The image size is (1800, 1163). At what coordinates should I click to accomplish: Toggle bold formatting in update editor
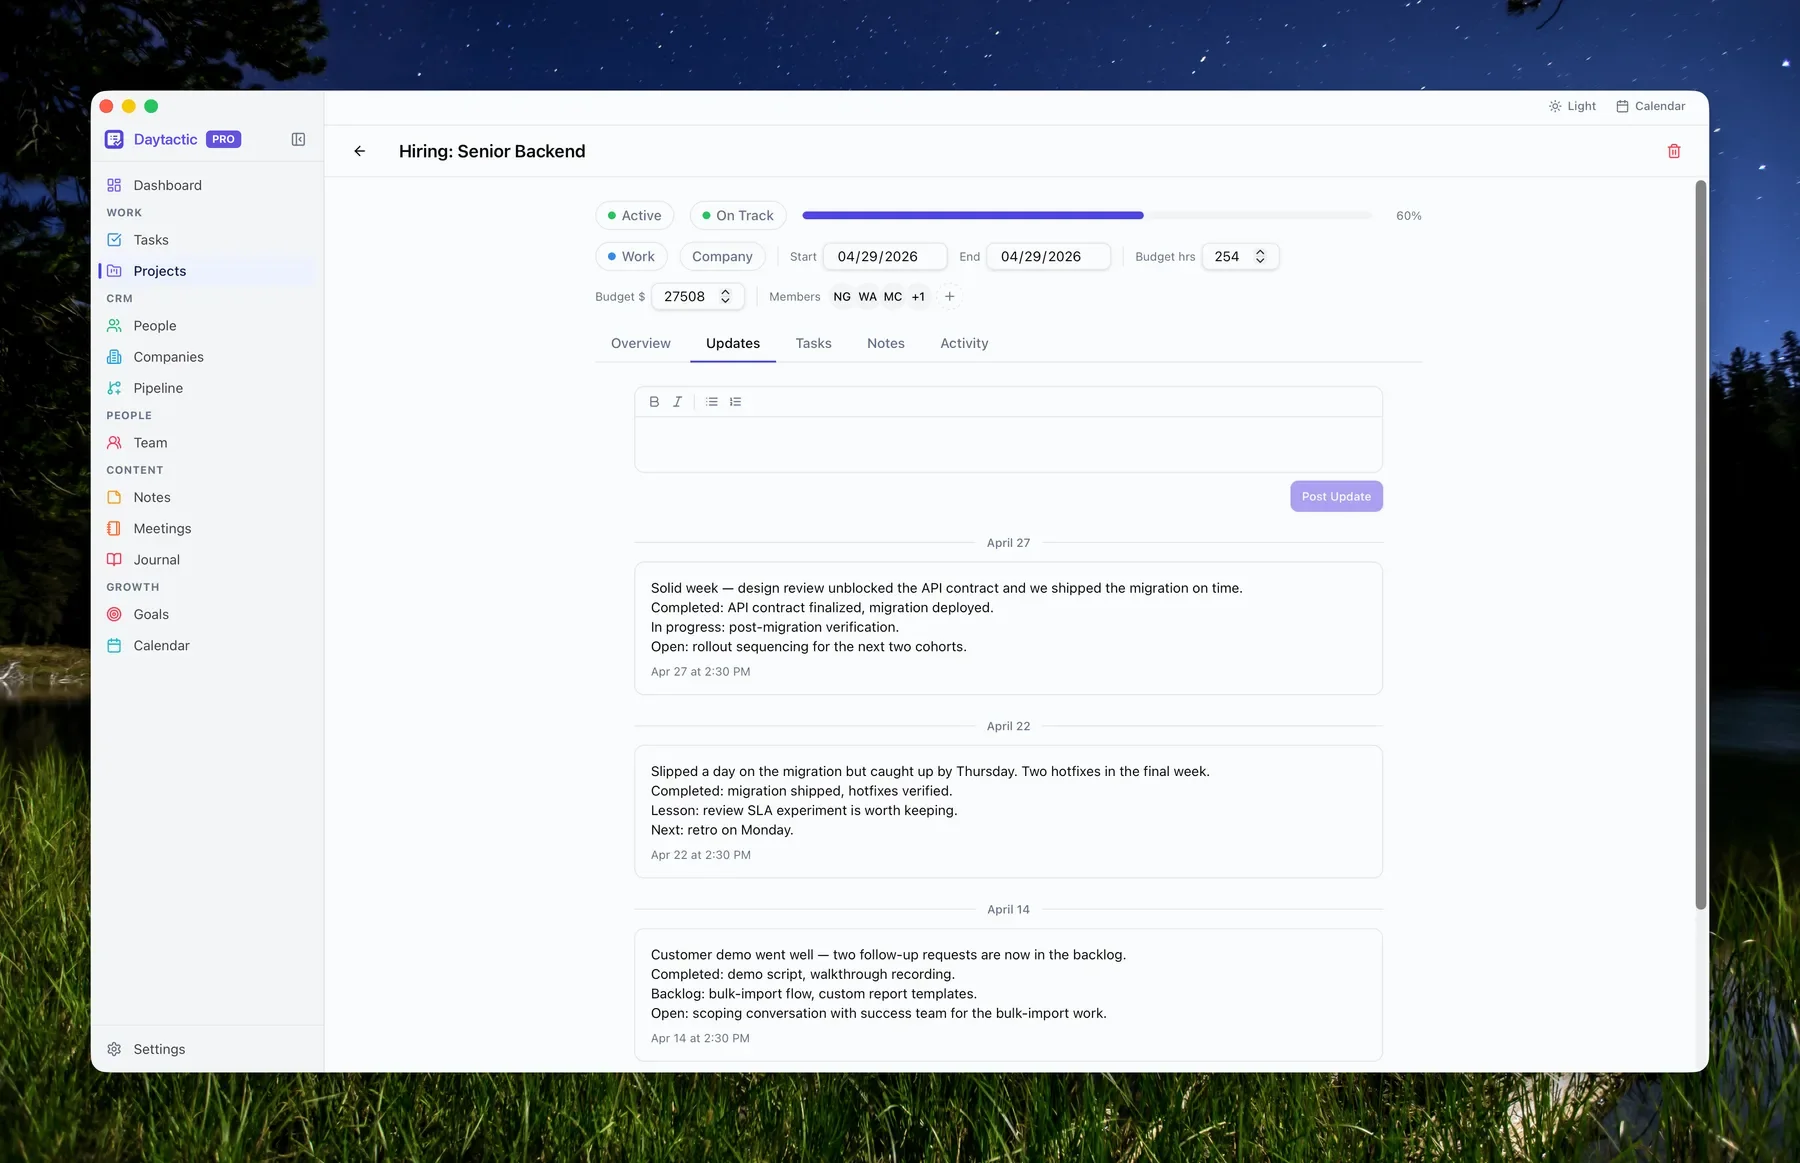pyautogui.click(x=654, y=402)
